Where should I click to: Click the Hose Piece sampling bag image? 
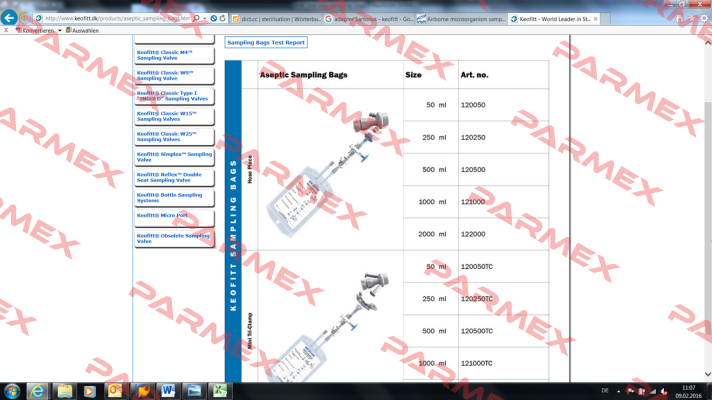coord(327,174)
